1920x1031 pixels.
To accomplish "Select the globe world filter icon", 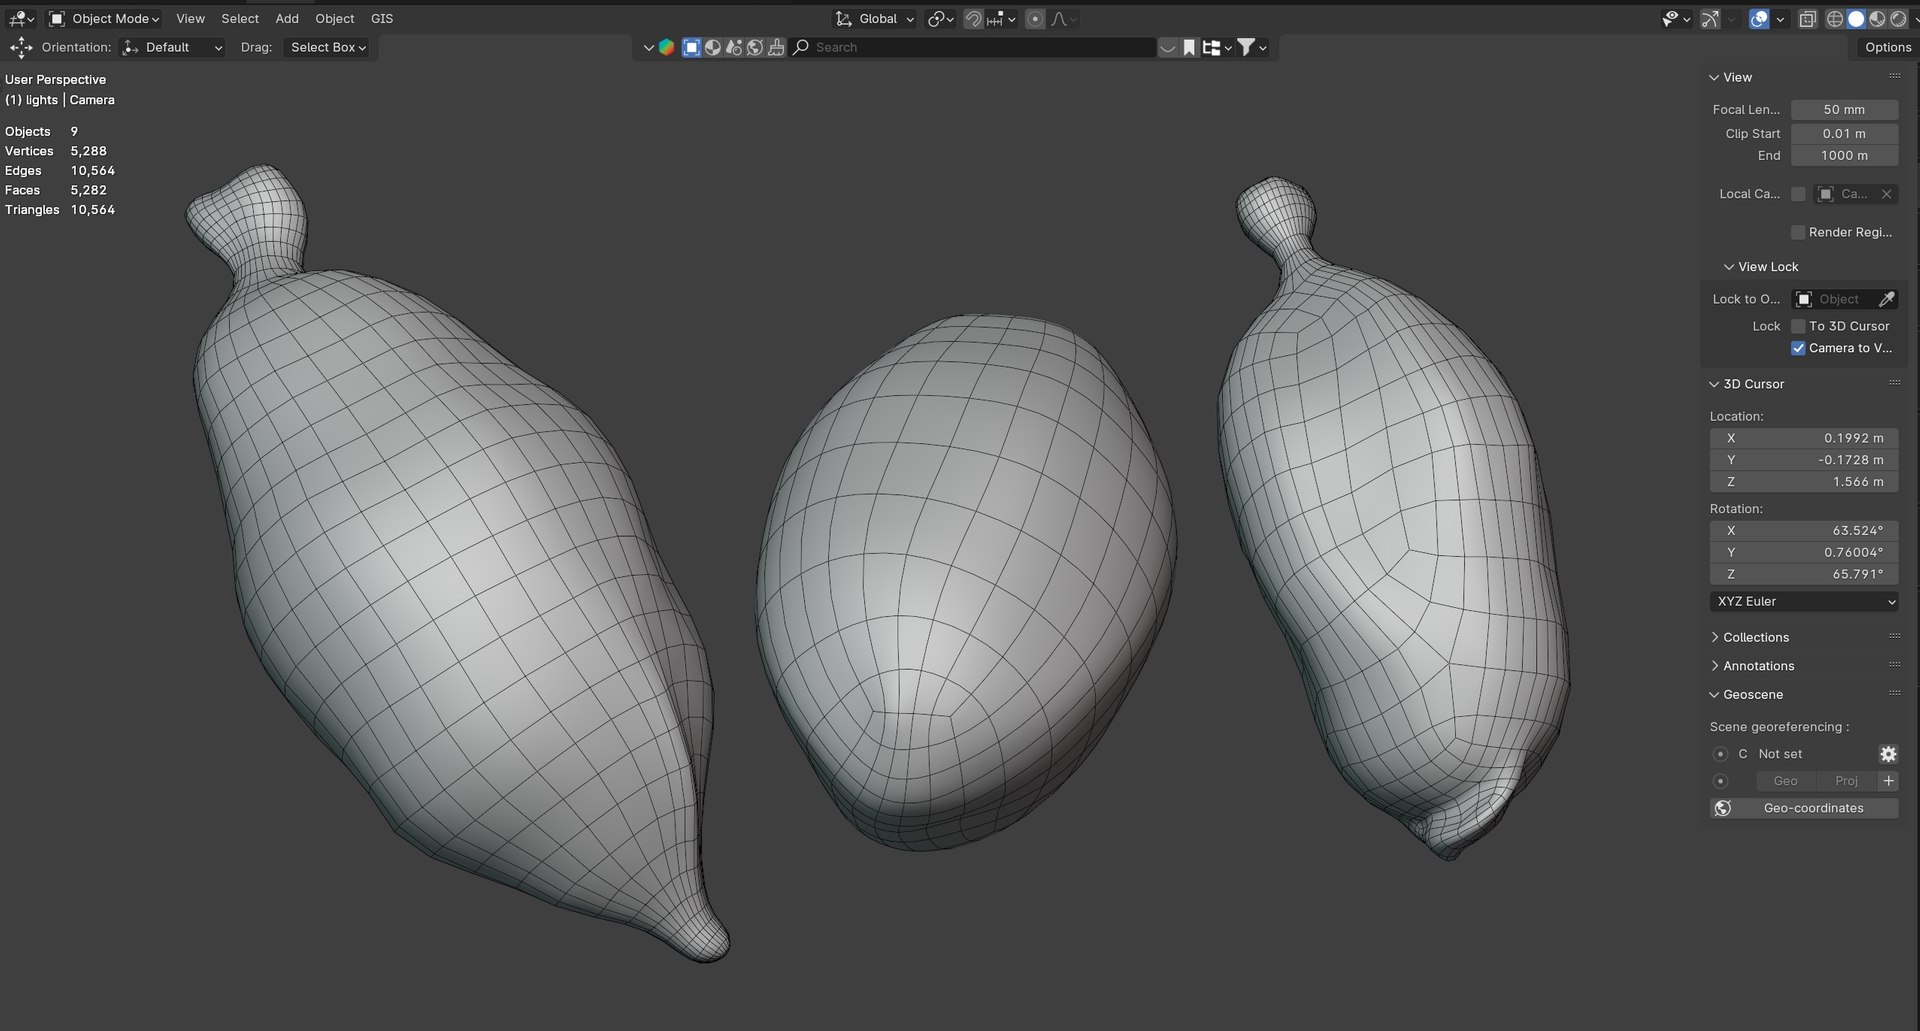I will coord(755,47).
